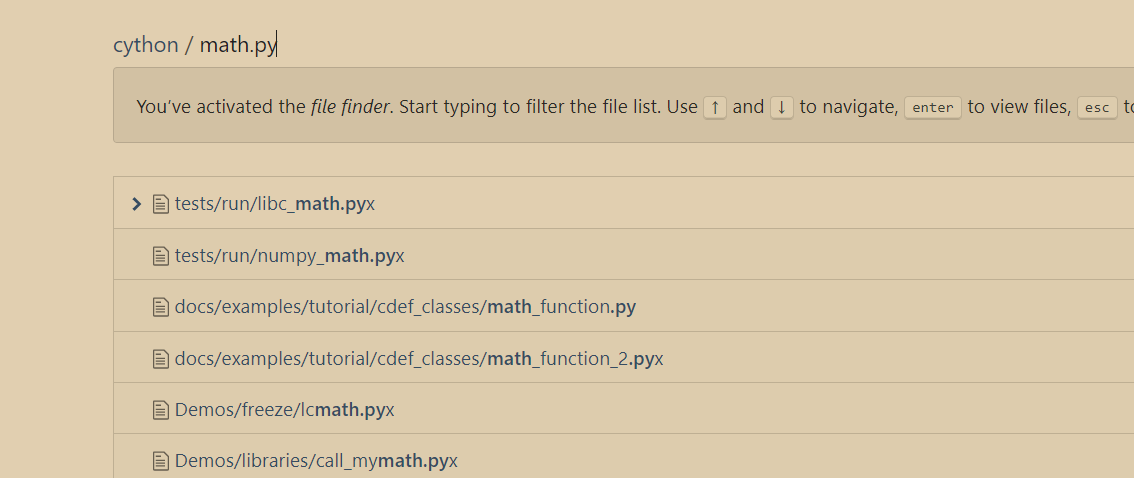Click file icon beside tests/run/numpy_math.pyx
1134x478 pixels.
[x=160, y=256]
